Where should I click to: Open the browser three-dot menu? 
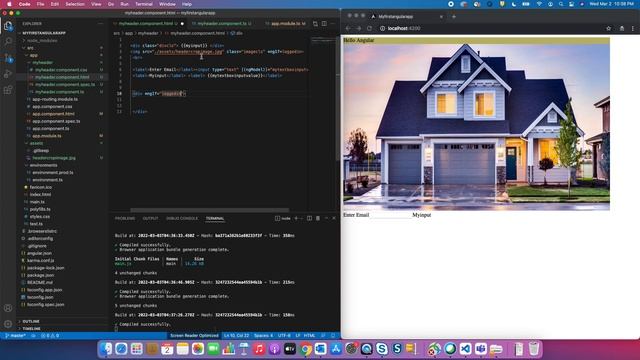(633, 29)
